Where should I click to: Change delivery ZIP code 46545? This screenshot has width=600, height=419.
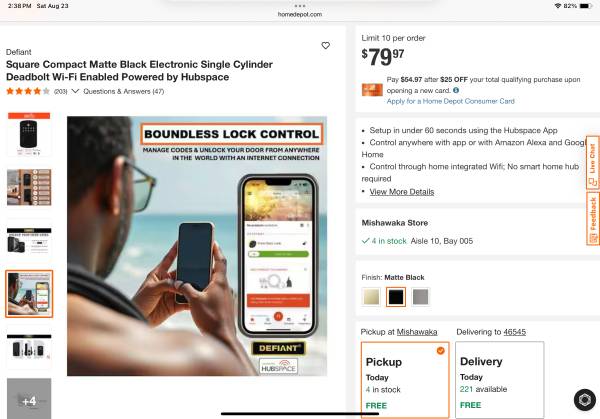[x=514, y=331]
